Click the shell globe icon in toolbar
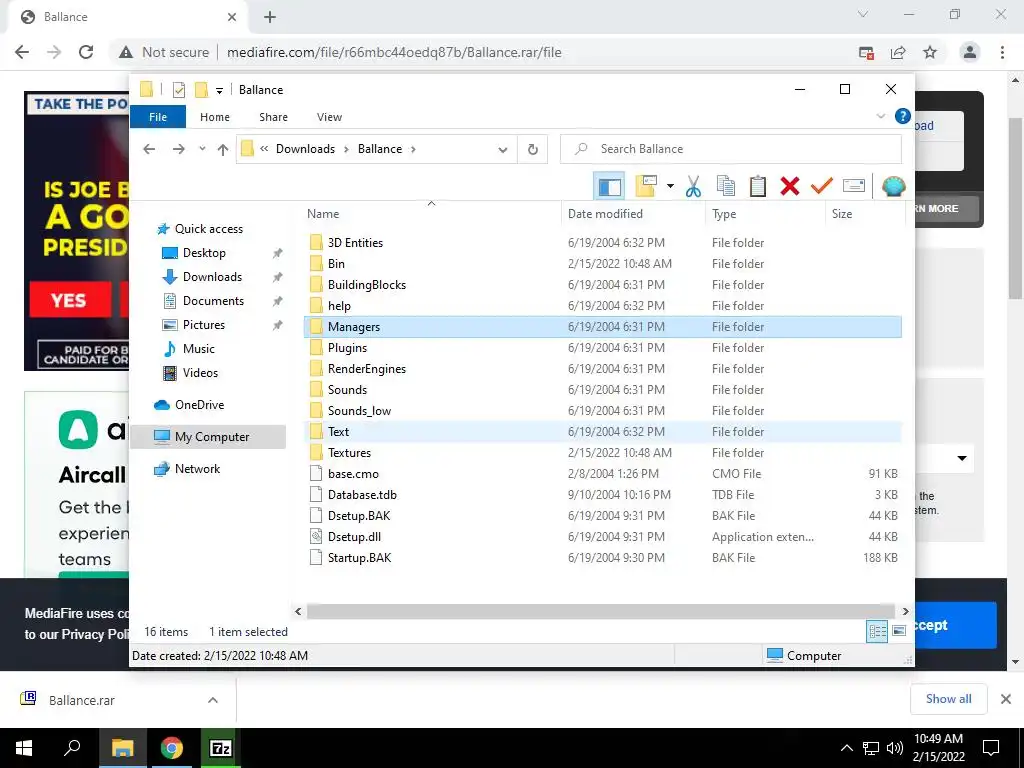 point(893,187)
